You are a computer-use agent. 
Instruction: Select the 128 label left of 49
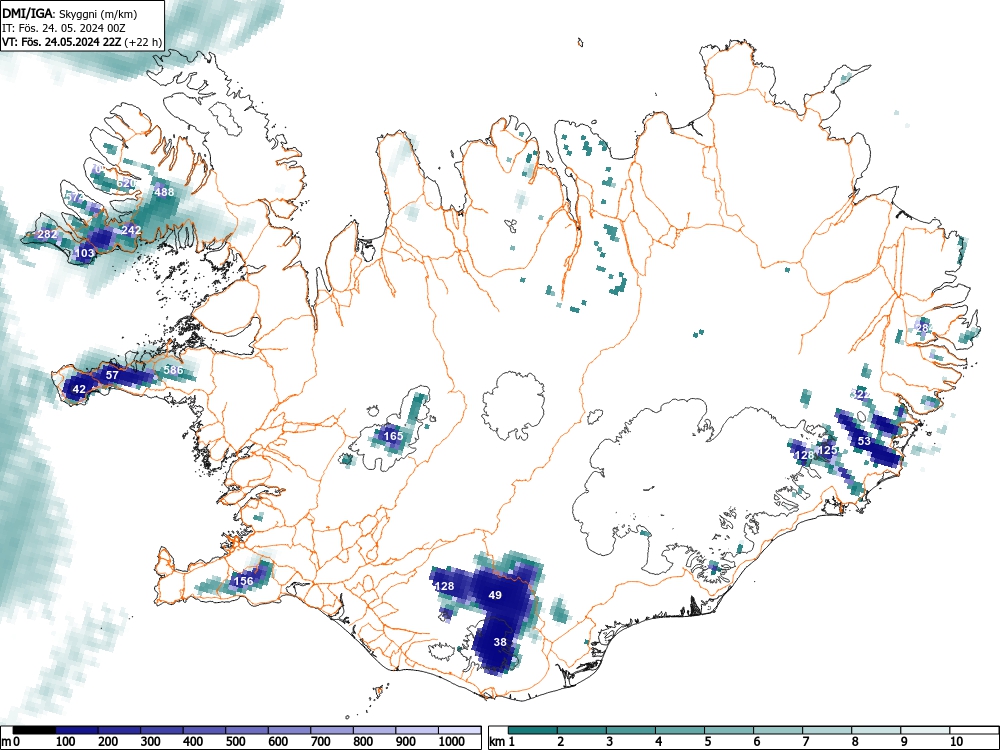tap(444, 586)
